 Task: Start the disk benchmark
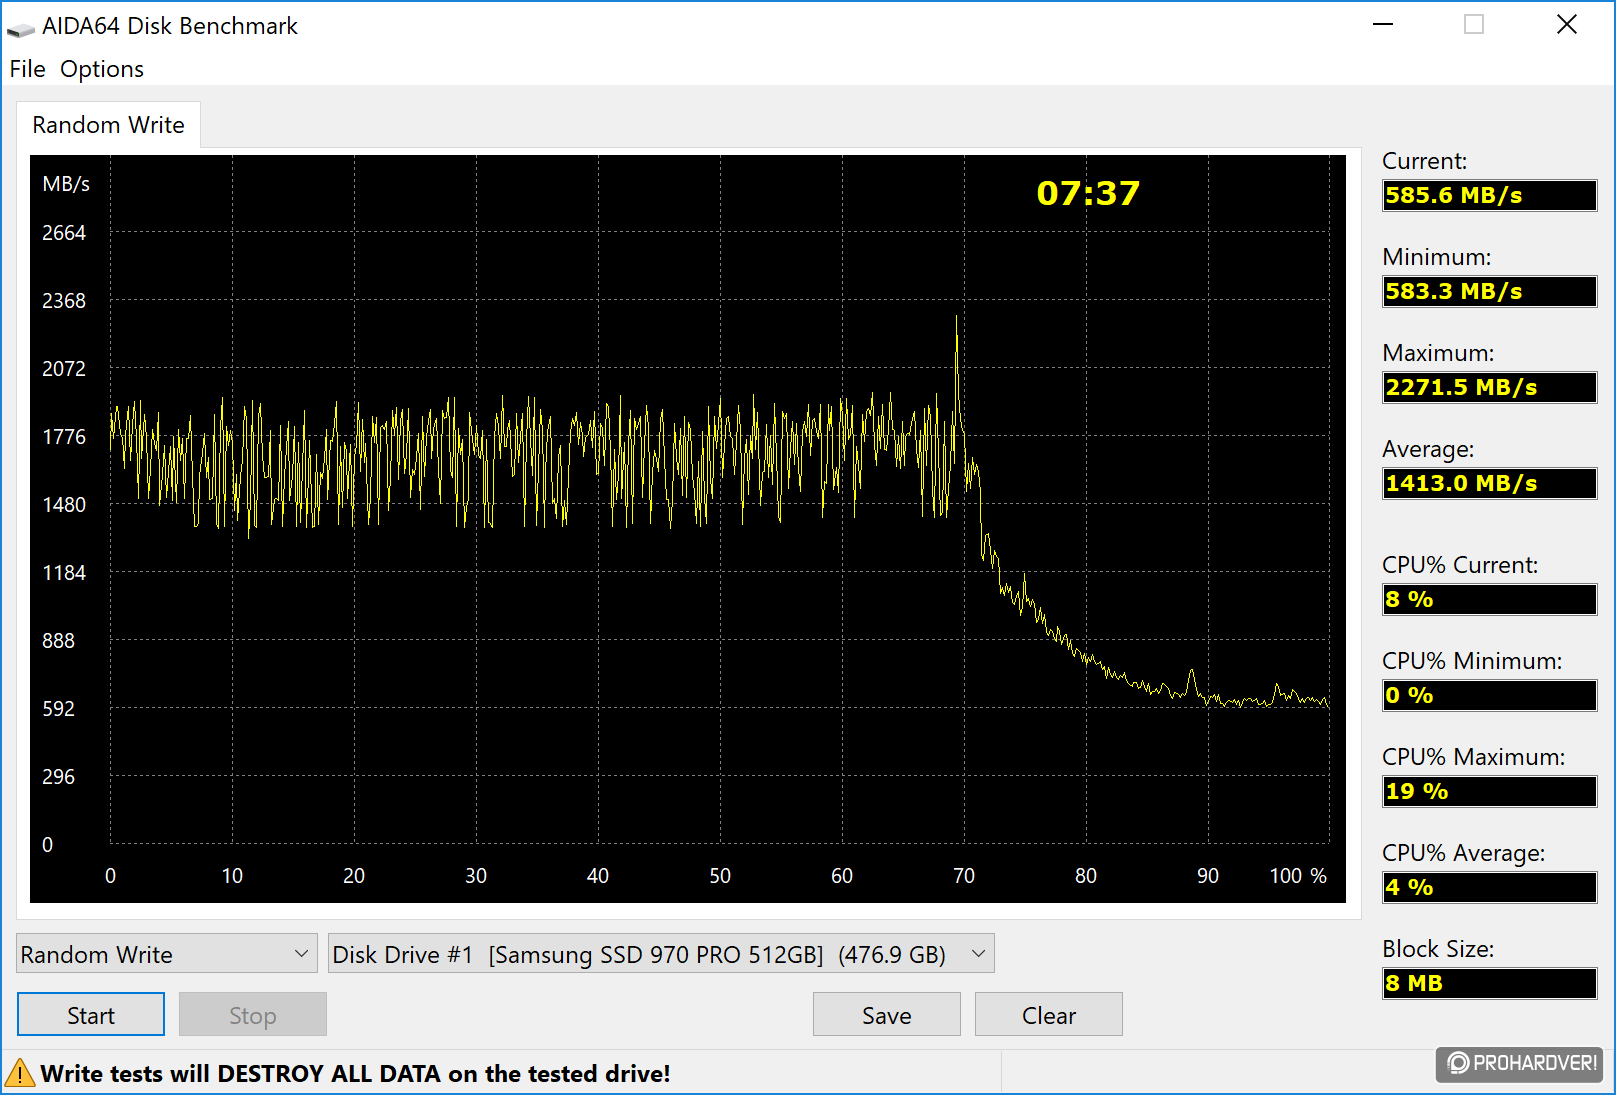(91, 1015)
